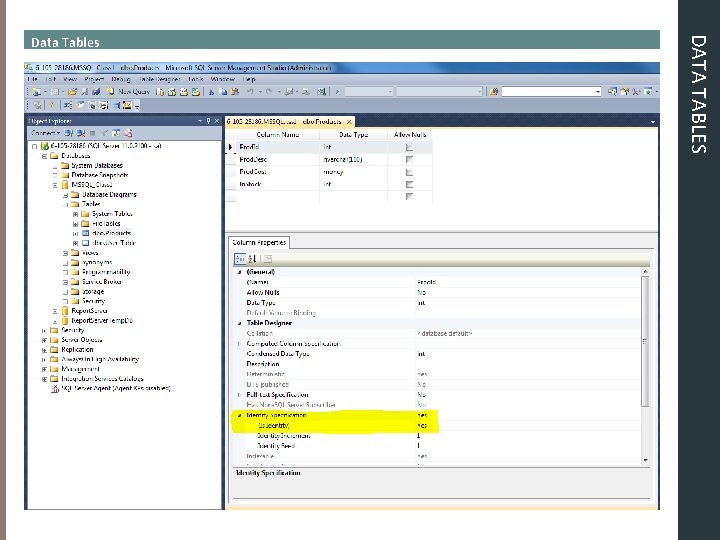
Task: Click the row selector beside ProdId
Action: pos(231,147)
